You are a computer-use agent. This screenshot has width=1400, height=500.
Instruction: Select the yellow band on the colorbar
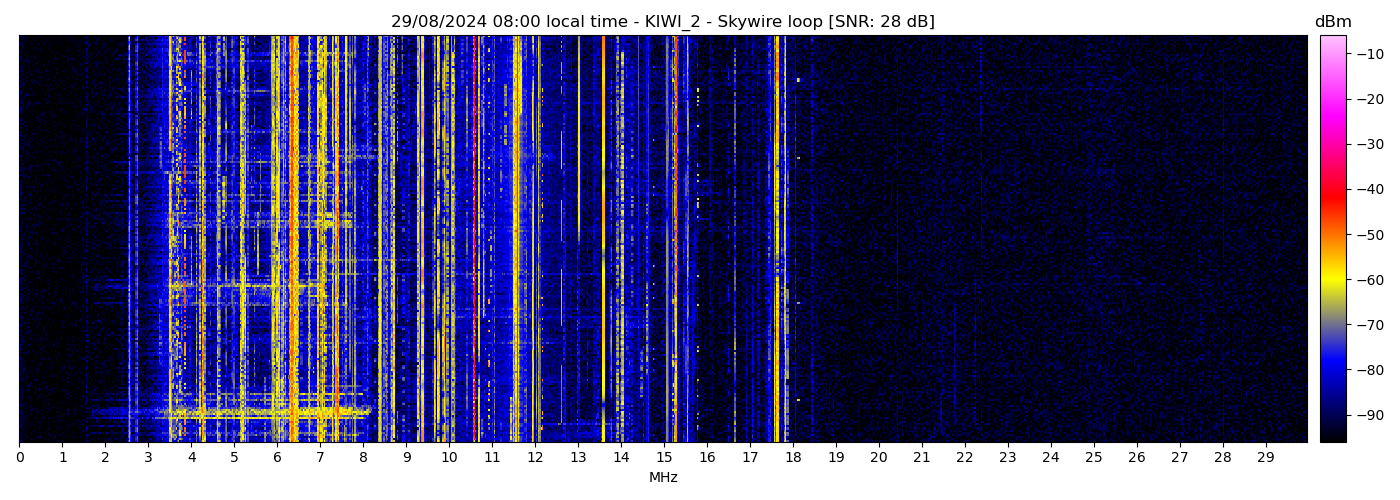(1332, 282)
